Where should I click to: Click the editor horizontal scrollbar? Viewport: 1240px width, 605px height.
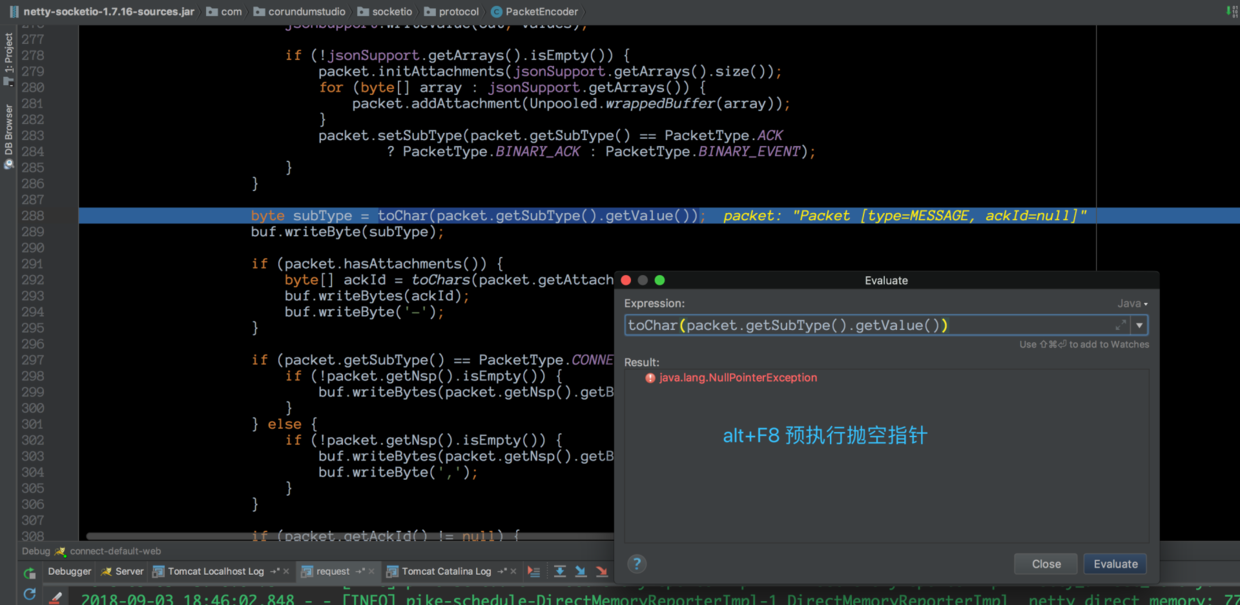coord(350,536)
